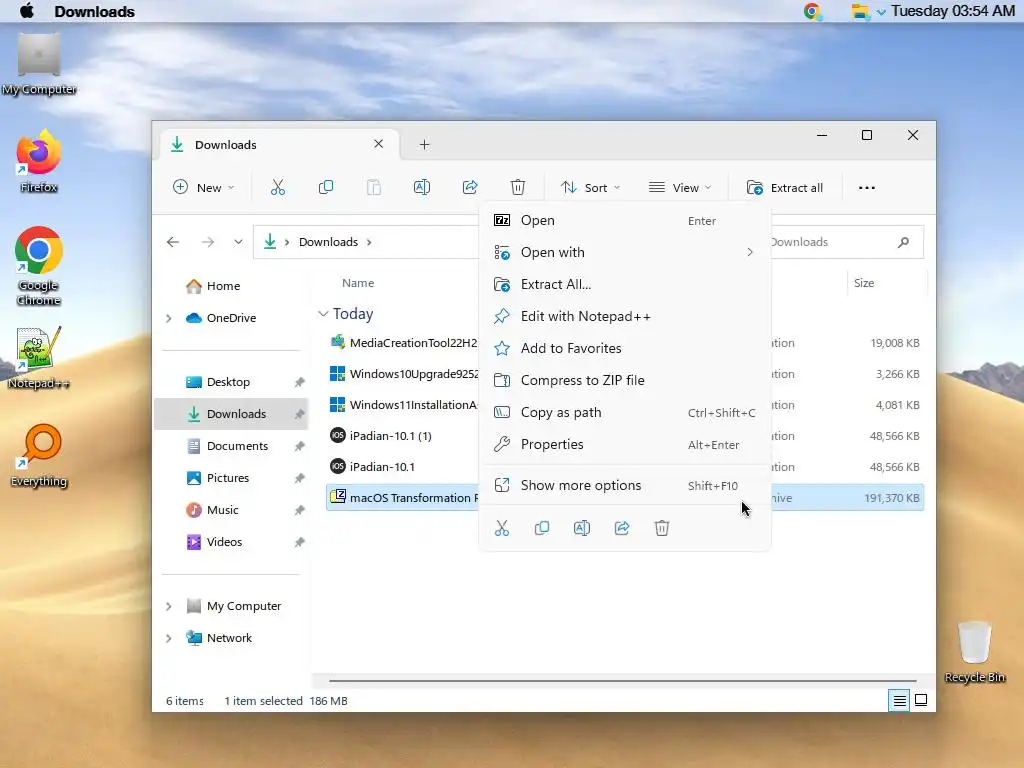This screenshot has height=768, width=1024.
Task: Open the recent locations chevron dropdown
Action: click(x=238, y=242)
